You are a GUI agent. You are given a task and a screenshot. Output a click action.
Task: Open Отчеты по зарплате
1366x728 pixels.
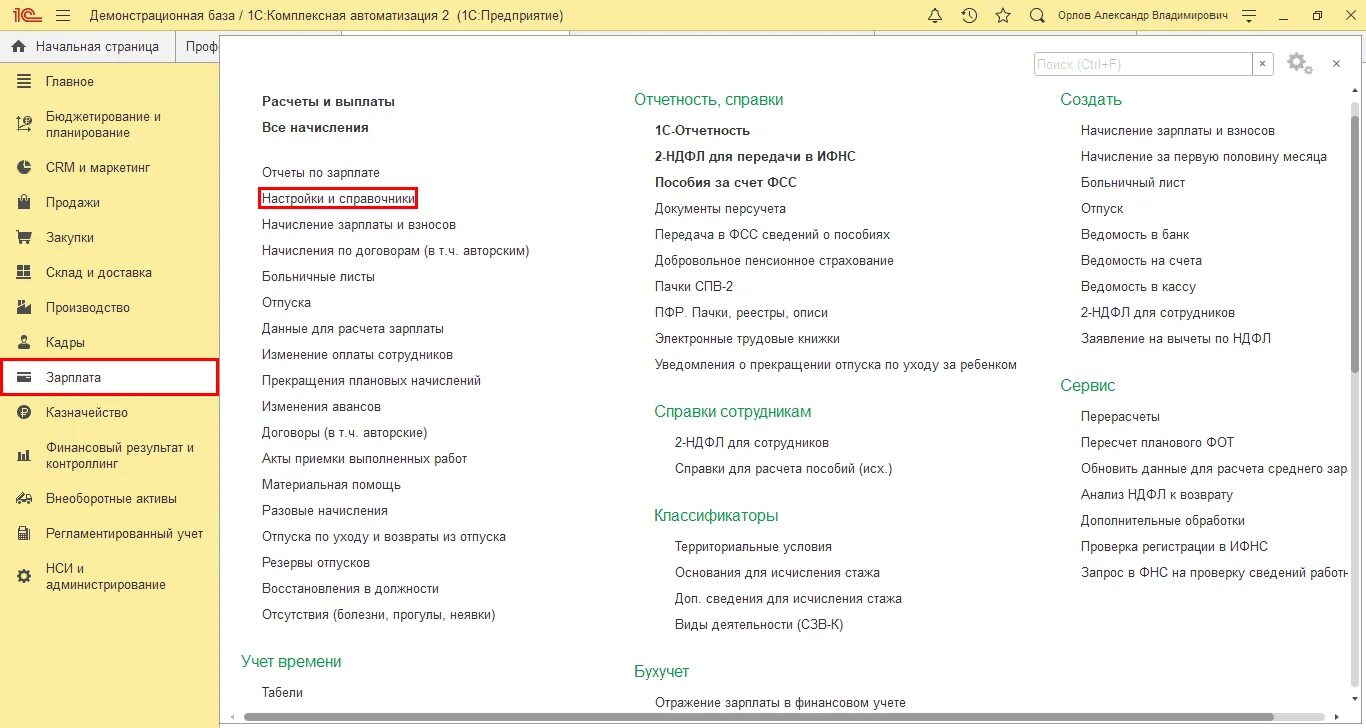tap(321, 173)
